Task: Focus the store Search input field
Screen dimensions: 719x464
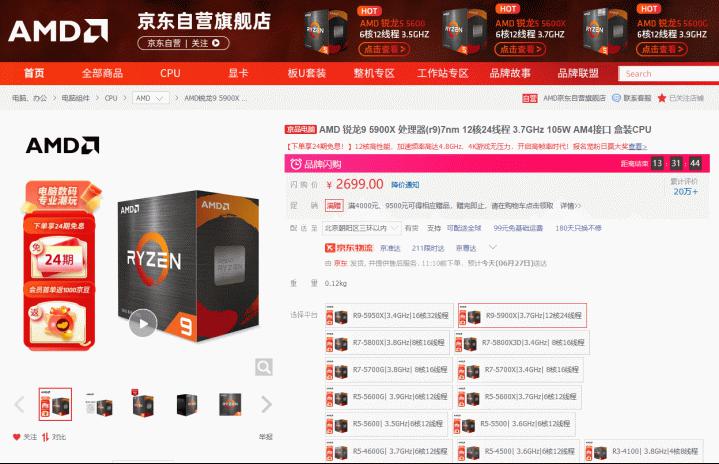Action: tap(669, 74)
